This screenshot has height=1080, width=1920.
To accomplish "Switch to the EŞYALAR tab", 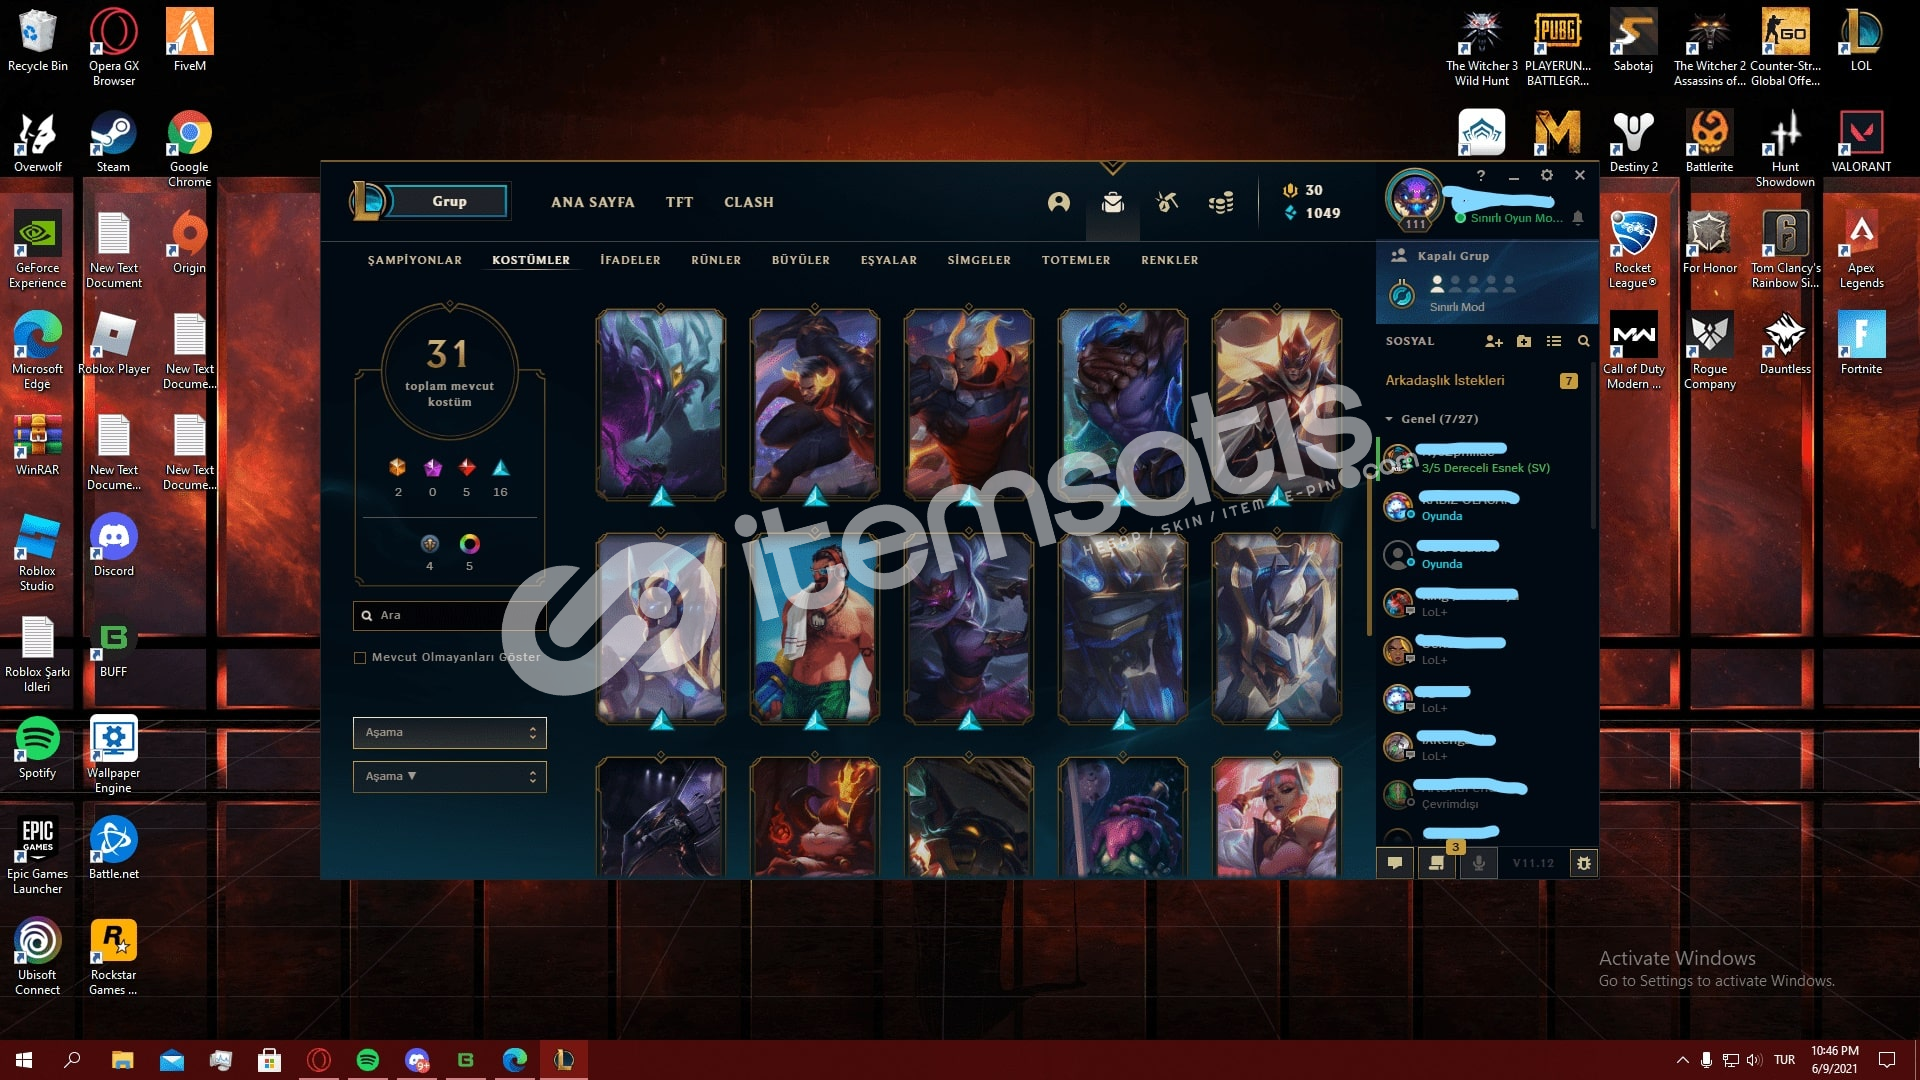I will point(888,260).
